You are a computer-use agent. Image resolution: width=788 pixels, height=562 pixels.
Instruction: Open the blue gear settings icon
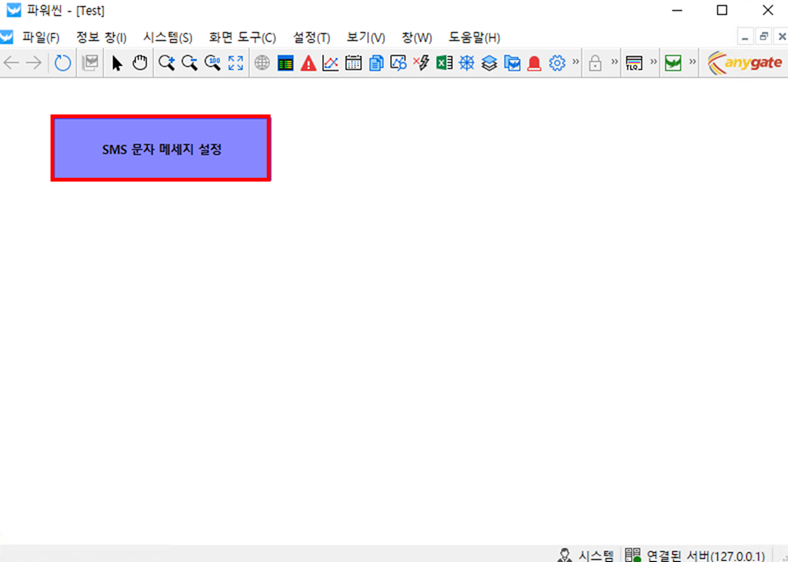(557, 63)
